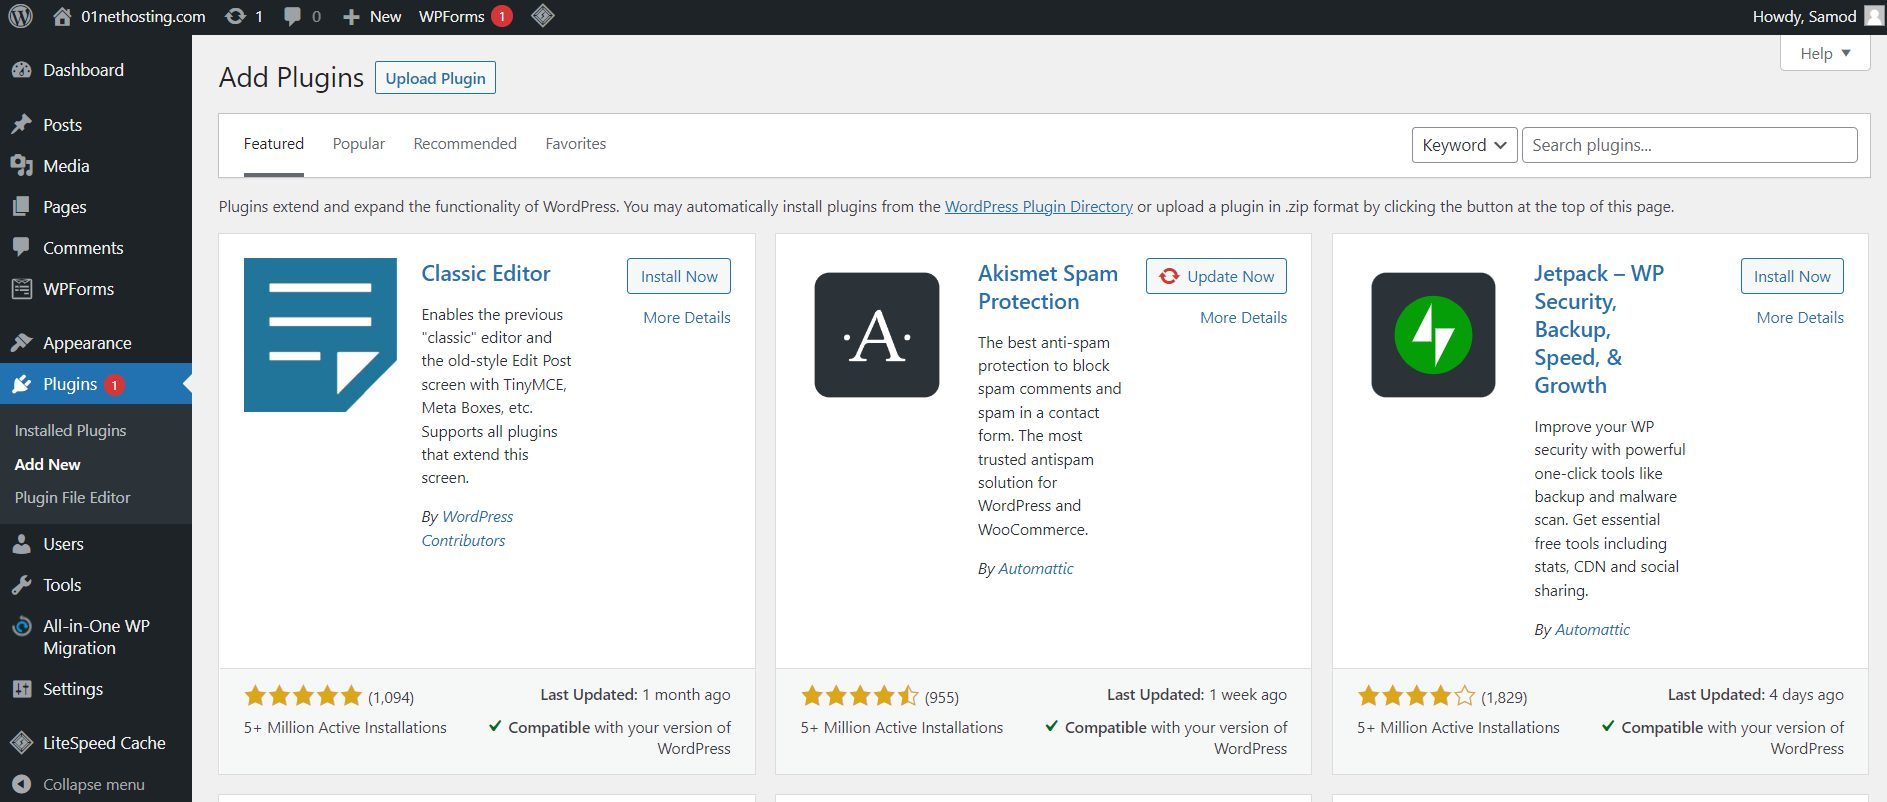The width and height of the screenshot is (1887, 802).
Task: Install the Classic Editor plugin
Action: [679, 276]
